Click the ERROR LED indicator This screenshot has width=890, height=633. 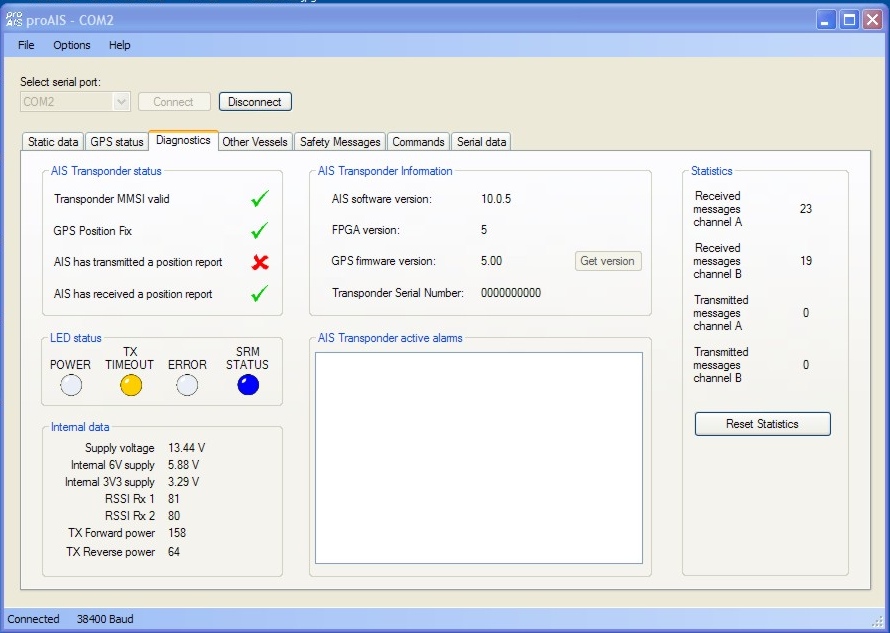[x=187, y=385]
